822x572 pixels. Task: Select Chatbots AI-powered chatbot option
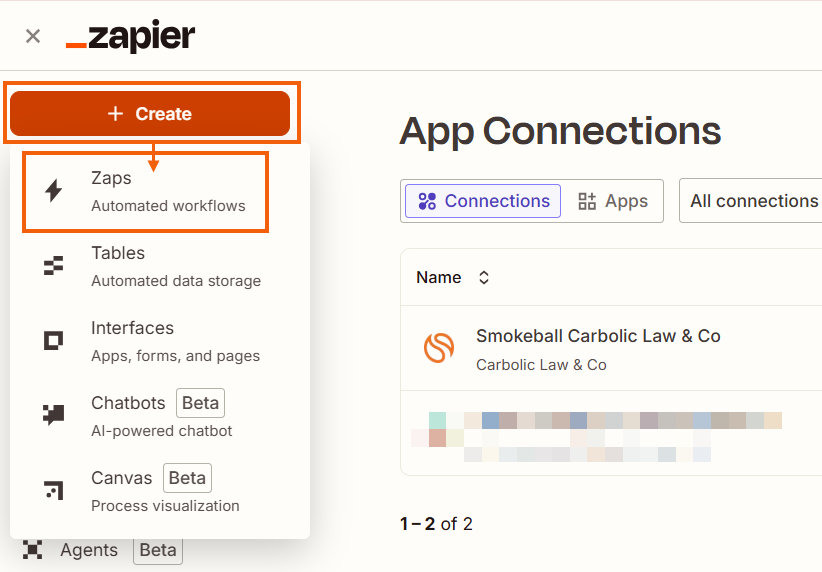point(159,416)
